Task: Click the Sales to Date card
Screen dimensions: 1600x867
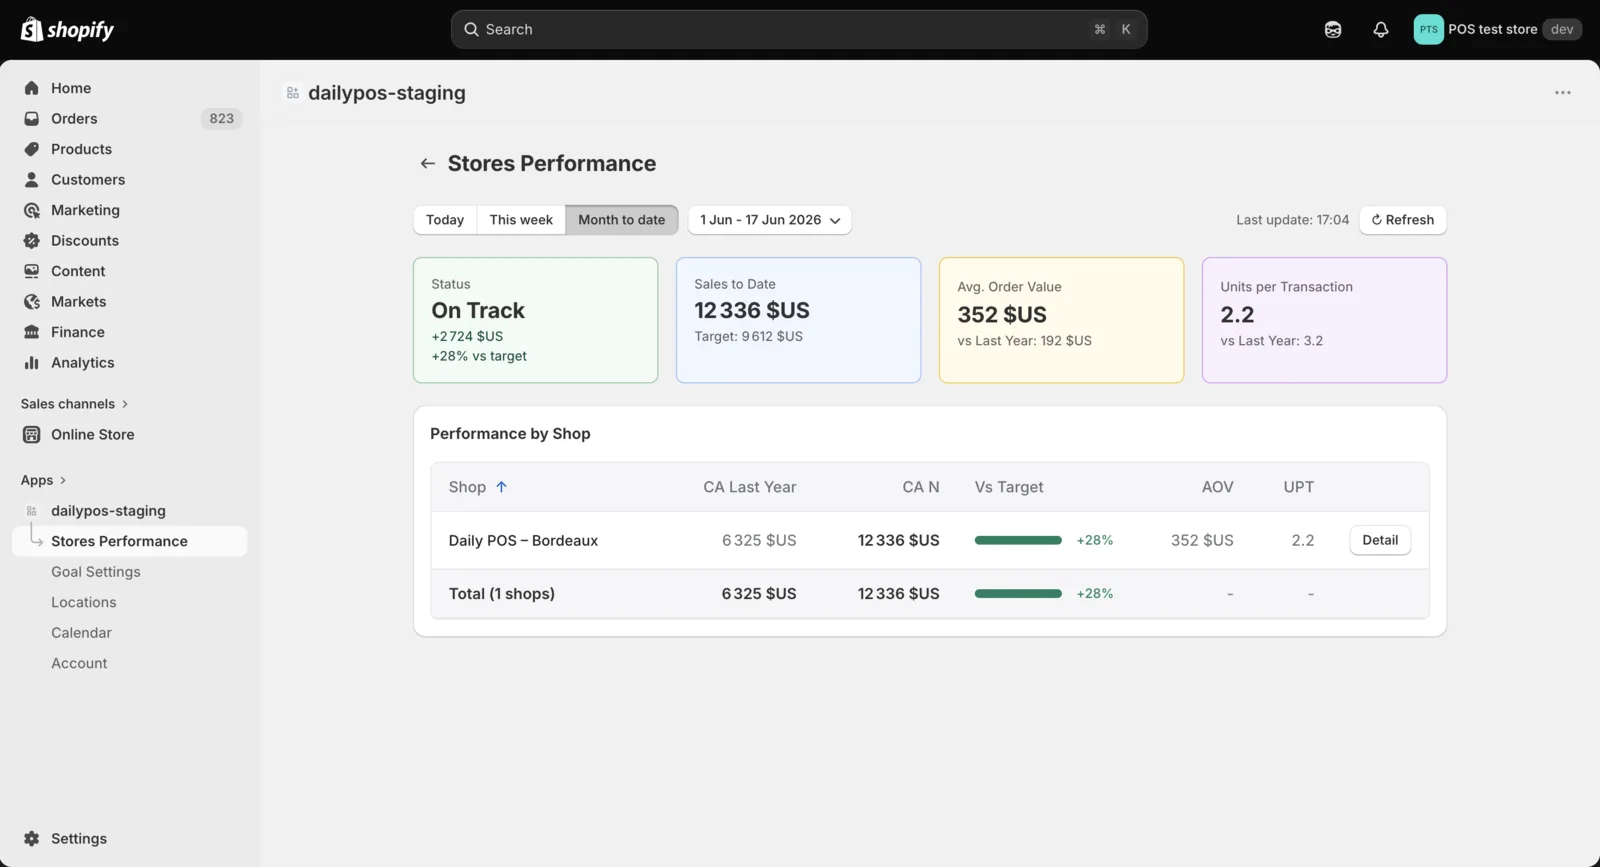Action: pyautogui.click(x=799, y=320)
